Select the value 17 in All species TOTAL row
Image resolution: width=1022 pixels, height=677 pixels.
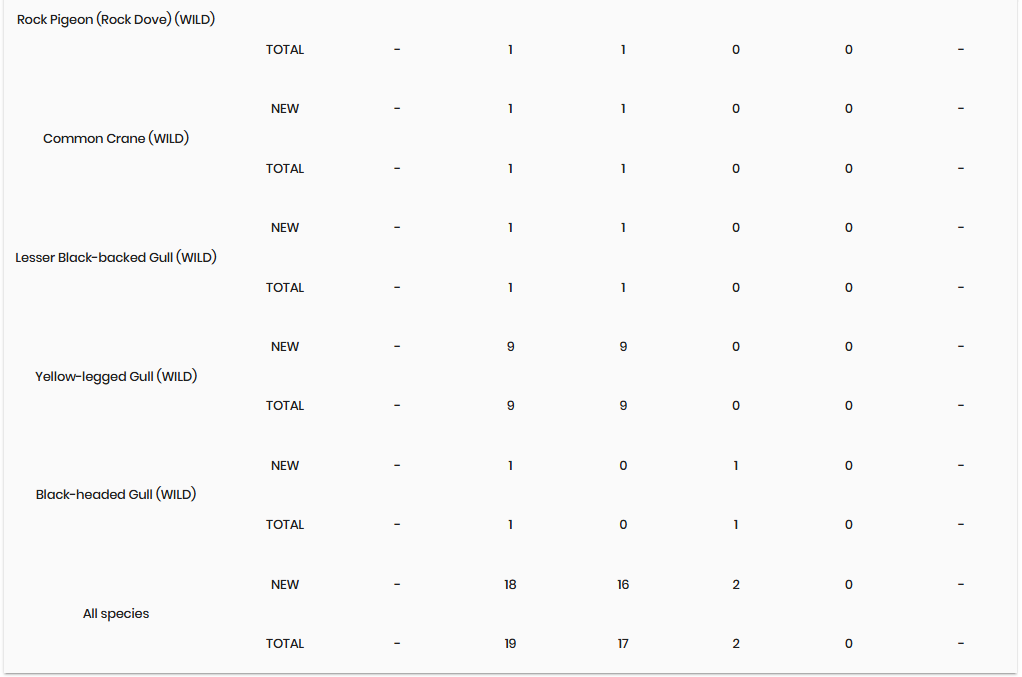(x=623, y=644)
